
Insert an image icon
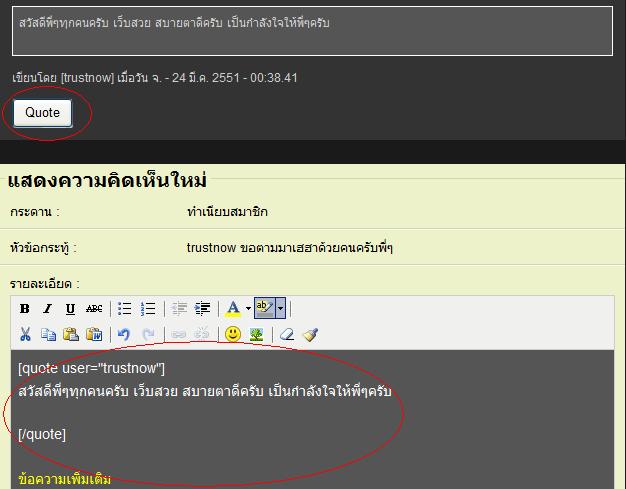click(x=256, y=334)
